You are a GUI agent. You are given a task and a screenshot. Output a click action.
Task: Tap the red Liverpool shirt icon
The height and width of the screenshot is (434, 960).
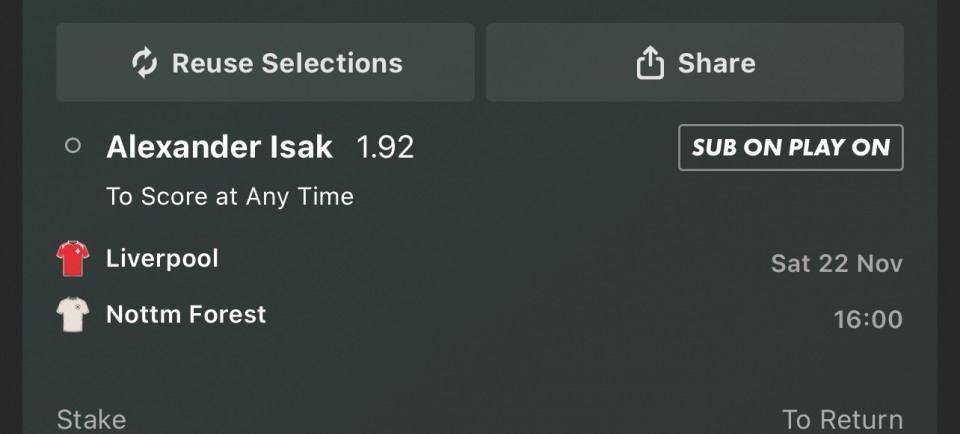point(73,259)
